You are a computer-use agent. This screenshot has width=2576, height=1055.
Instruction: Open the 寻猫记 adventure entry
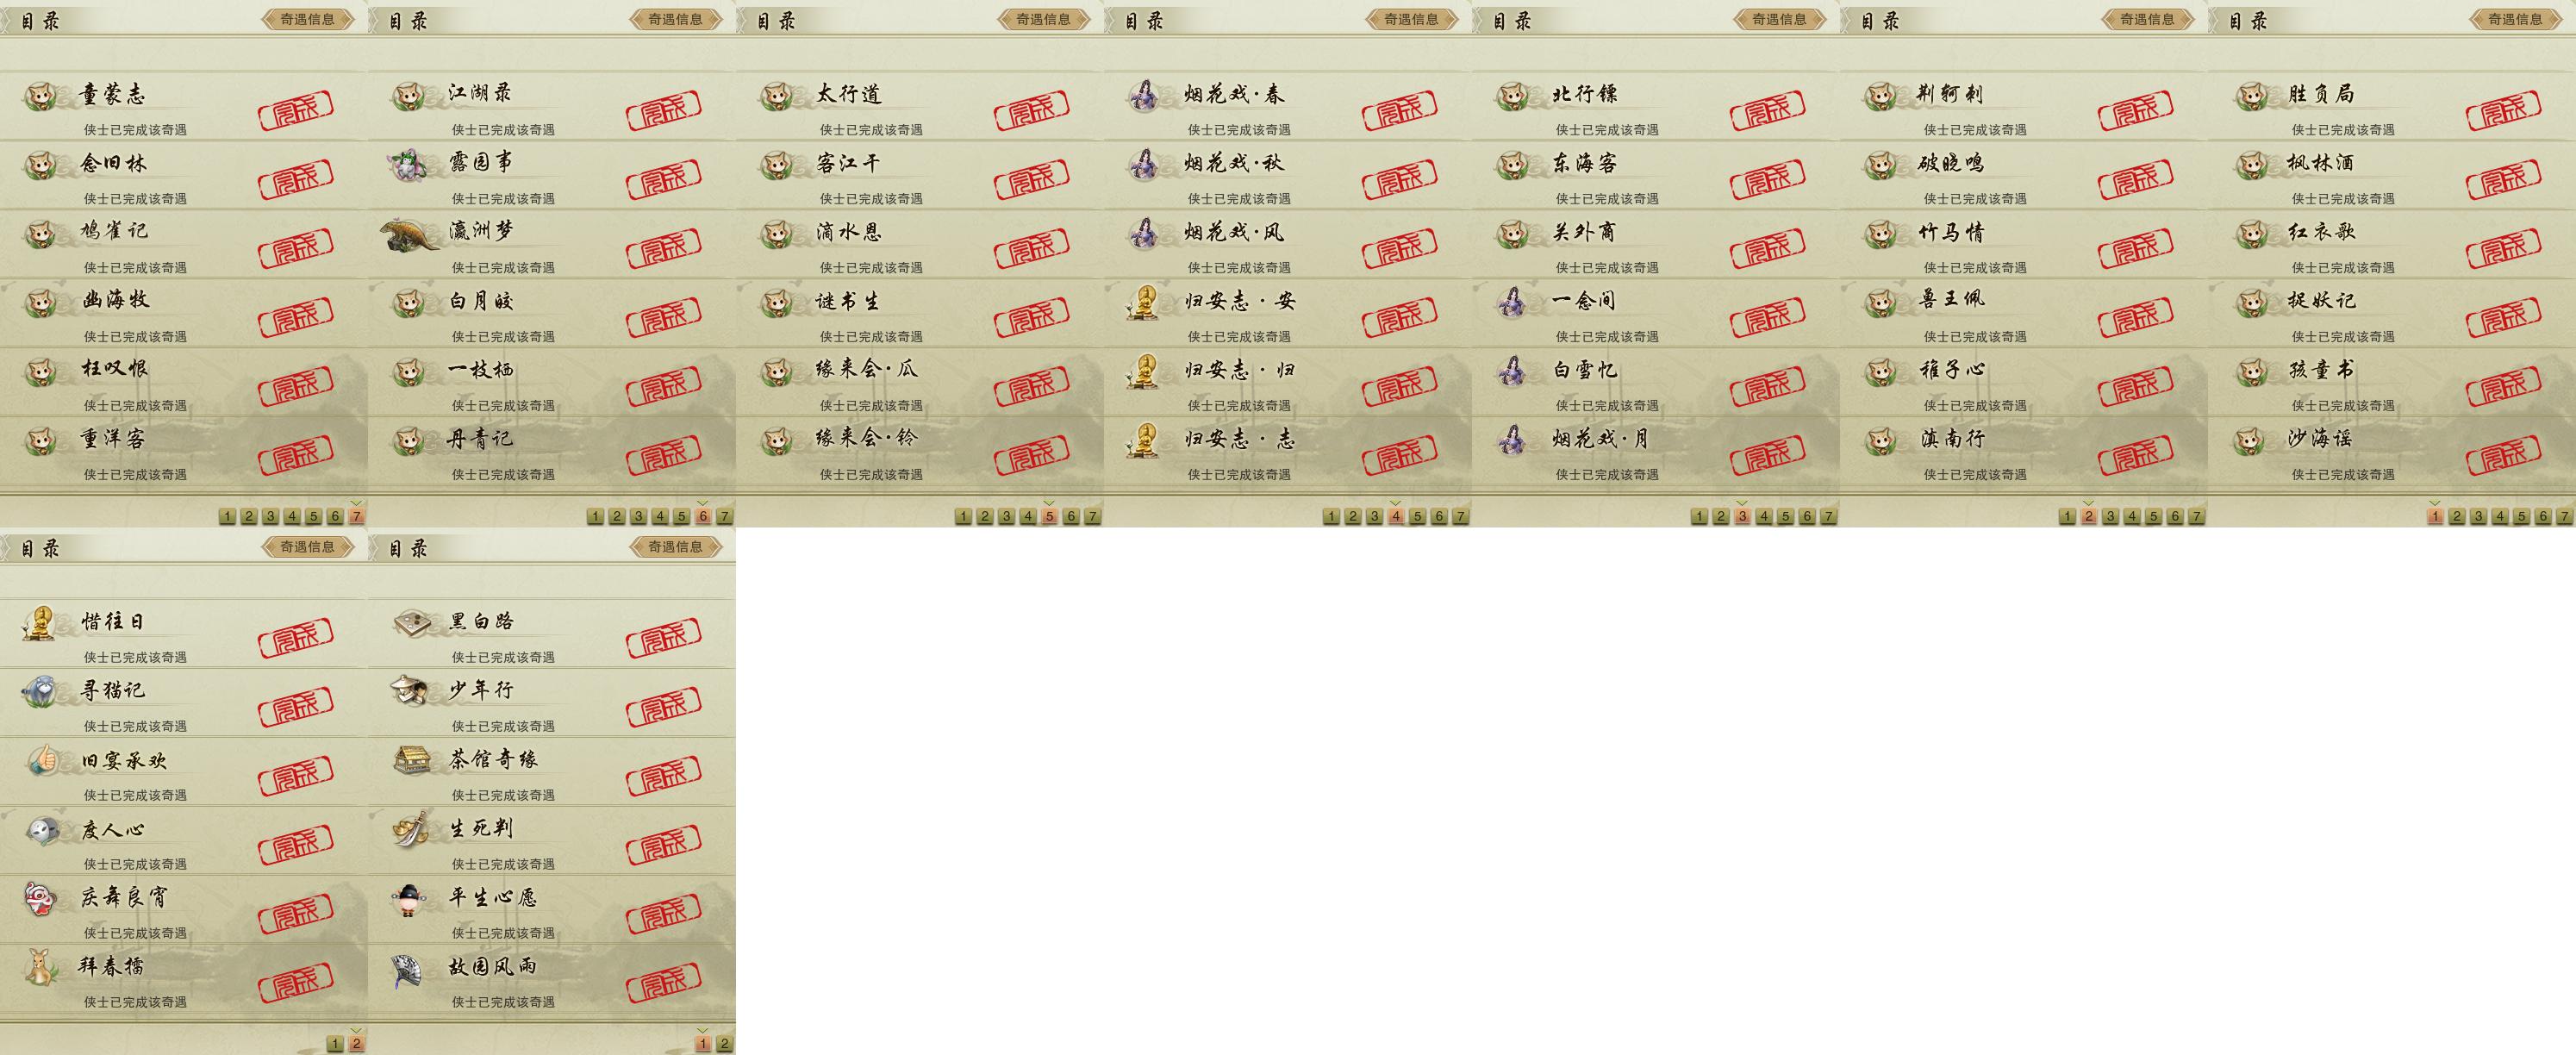(183, 703)
